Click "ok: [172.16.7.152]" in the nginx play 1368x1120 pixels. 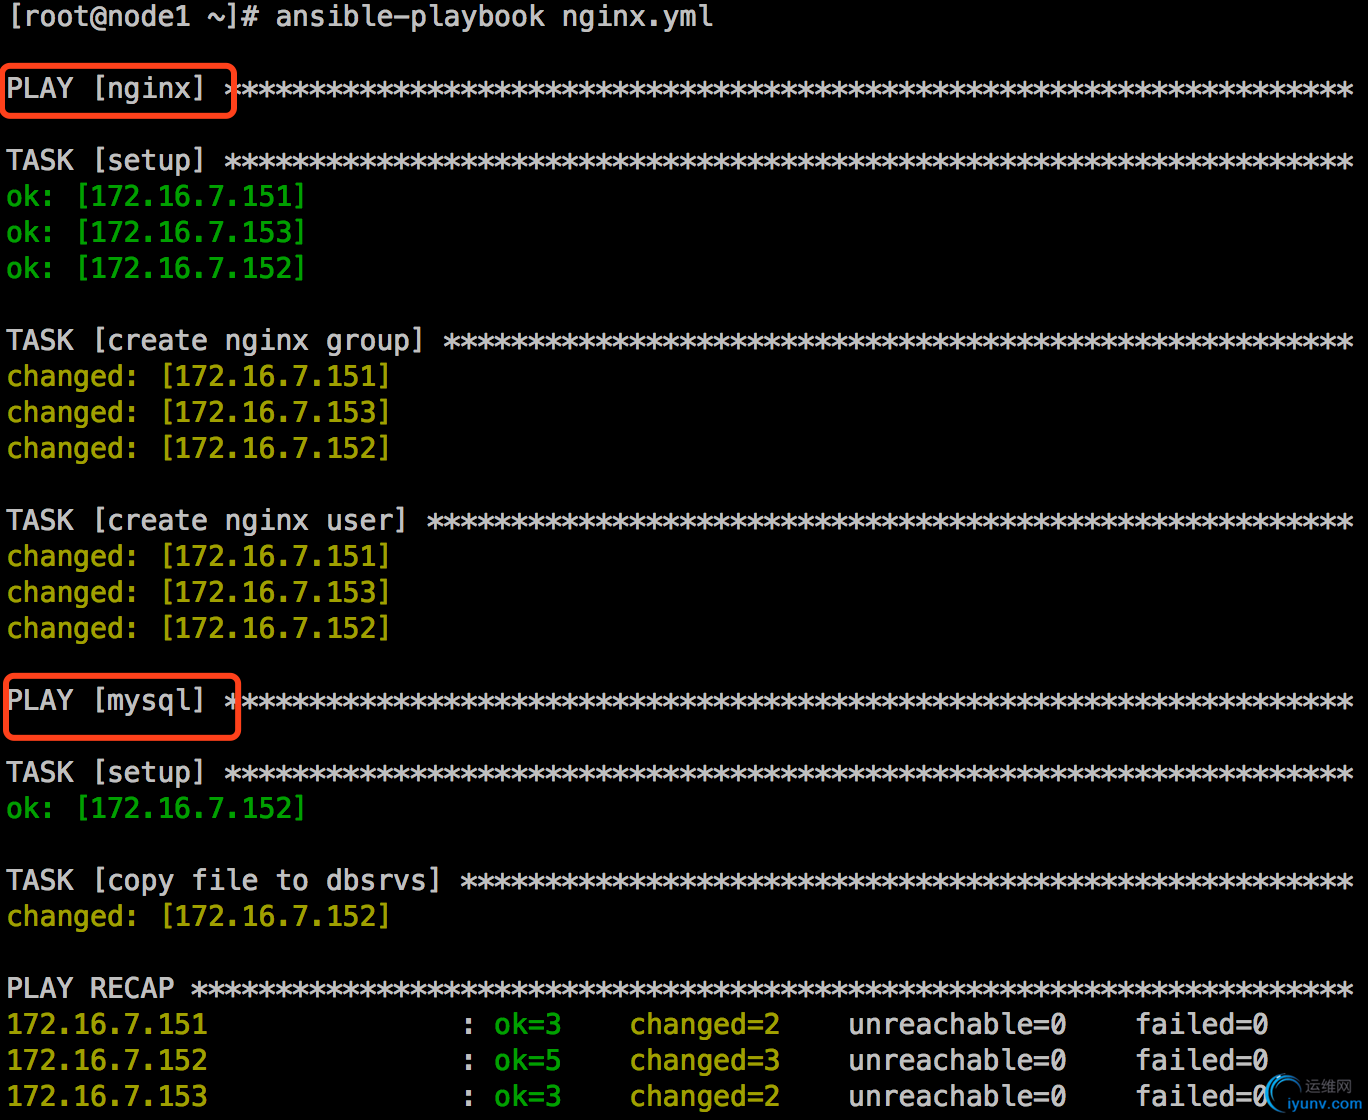156,269
